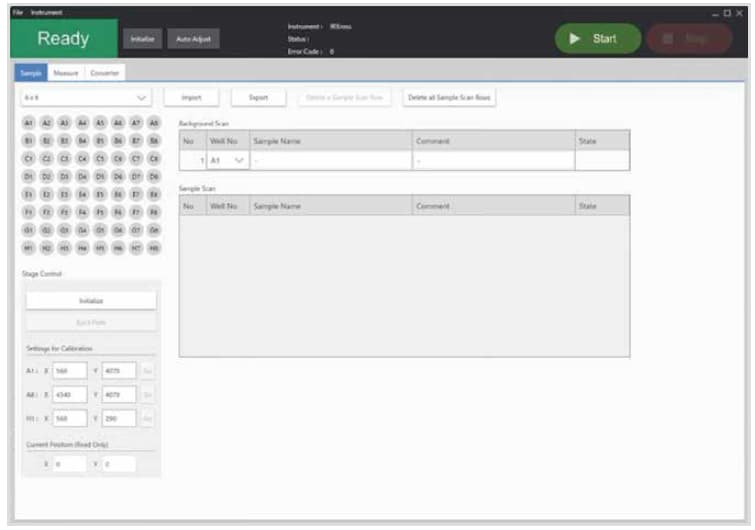Select well G4 in the plate grid
This screenshot has height=530, width=755.
tap(82, 230)
